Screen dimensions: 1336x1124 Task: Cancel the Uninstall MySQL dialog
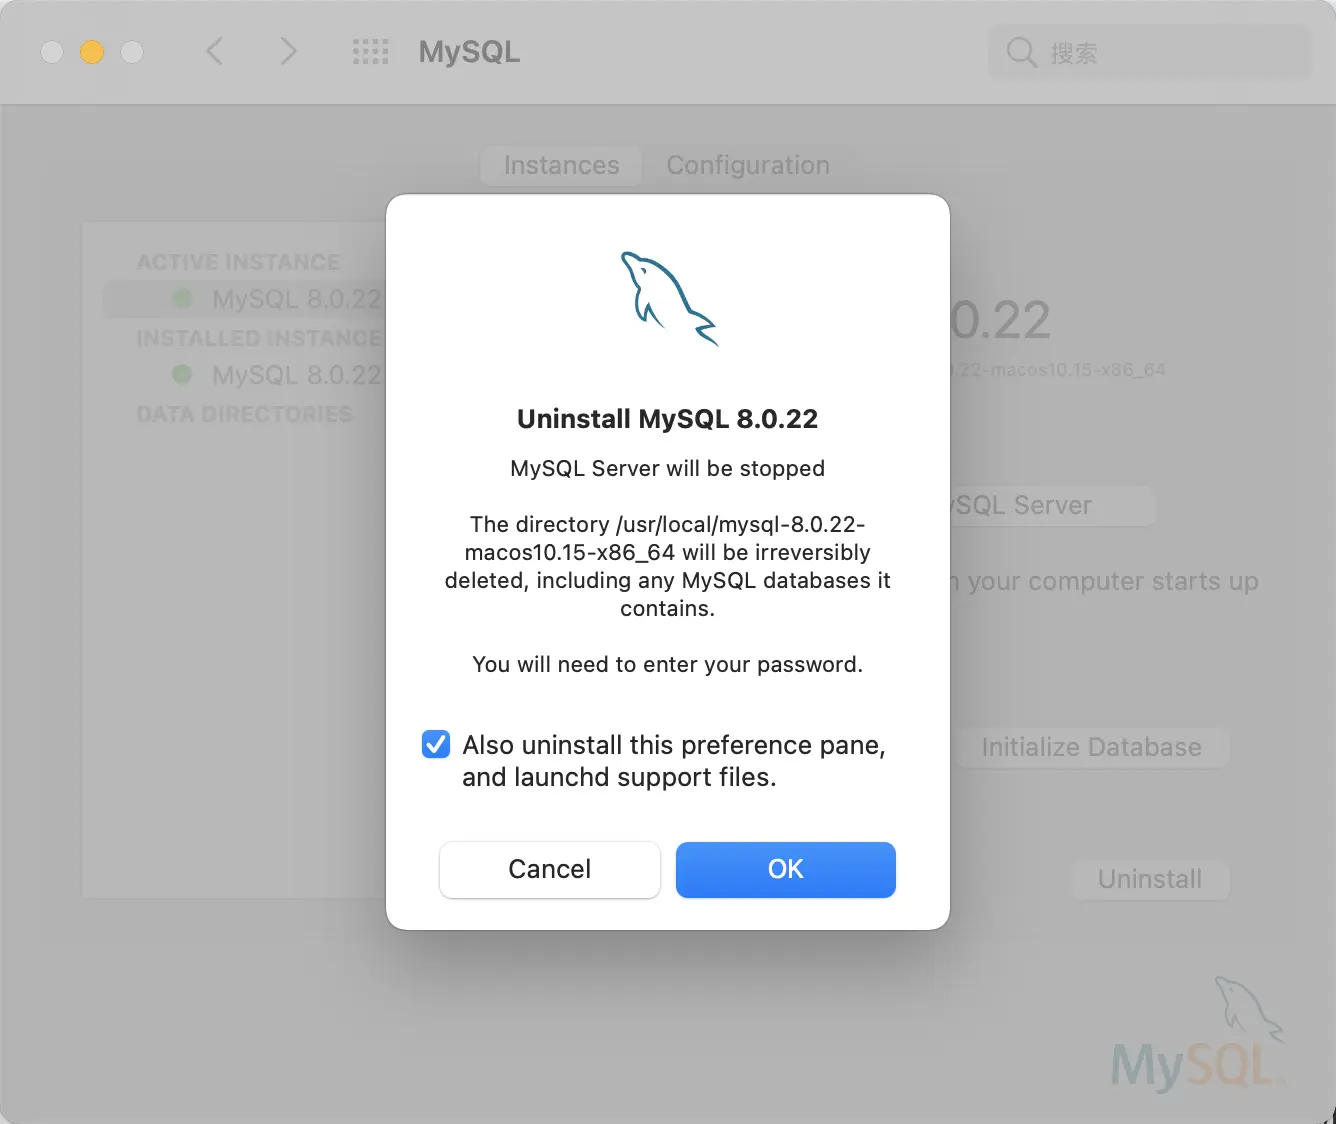[x=549, y=869]
